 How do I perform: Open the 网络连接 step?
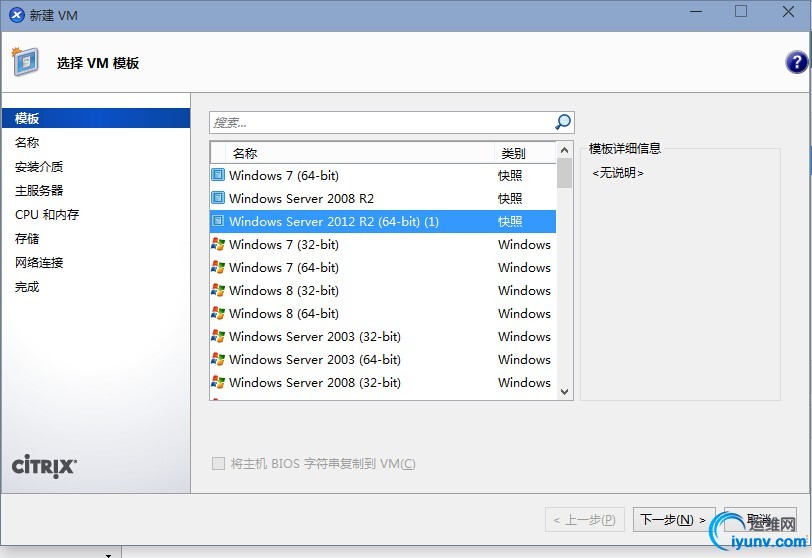coord(39,262)
